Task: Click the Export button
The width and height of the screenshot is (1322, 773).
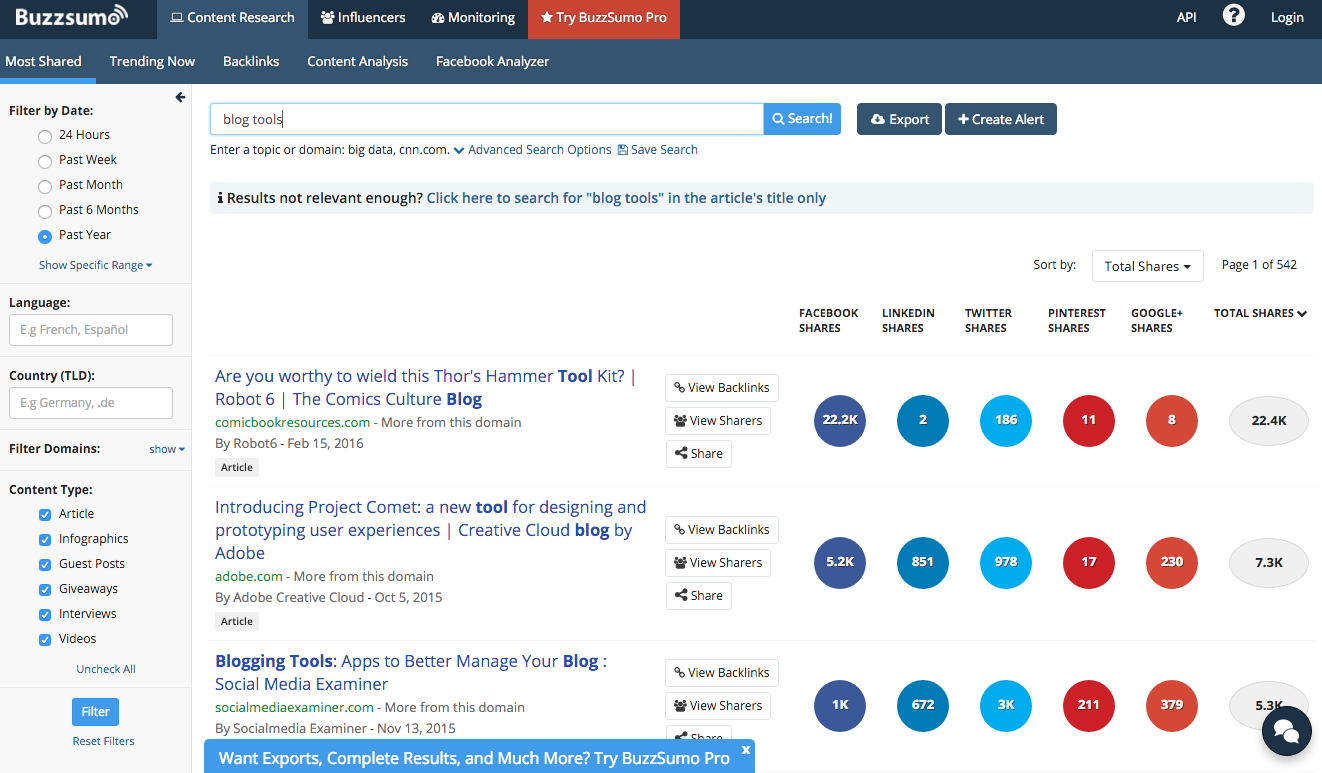Action: (900, 119)
